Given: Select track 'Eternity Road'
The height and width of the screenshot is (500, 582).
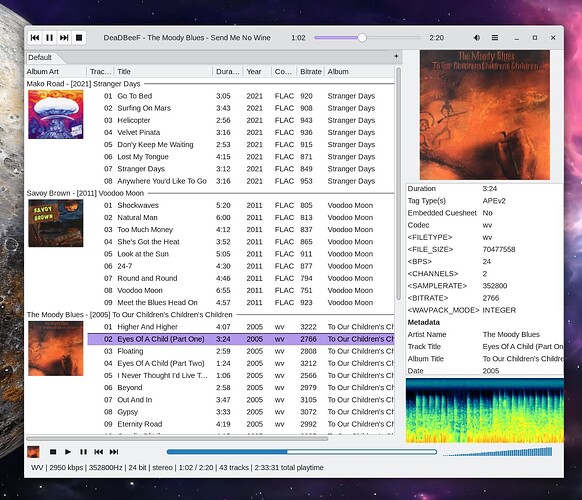Looking at the screenshot, I should [241, 424].
